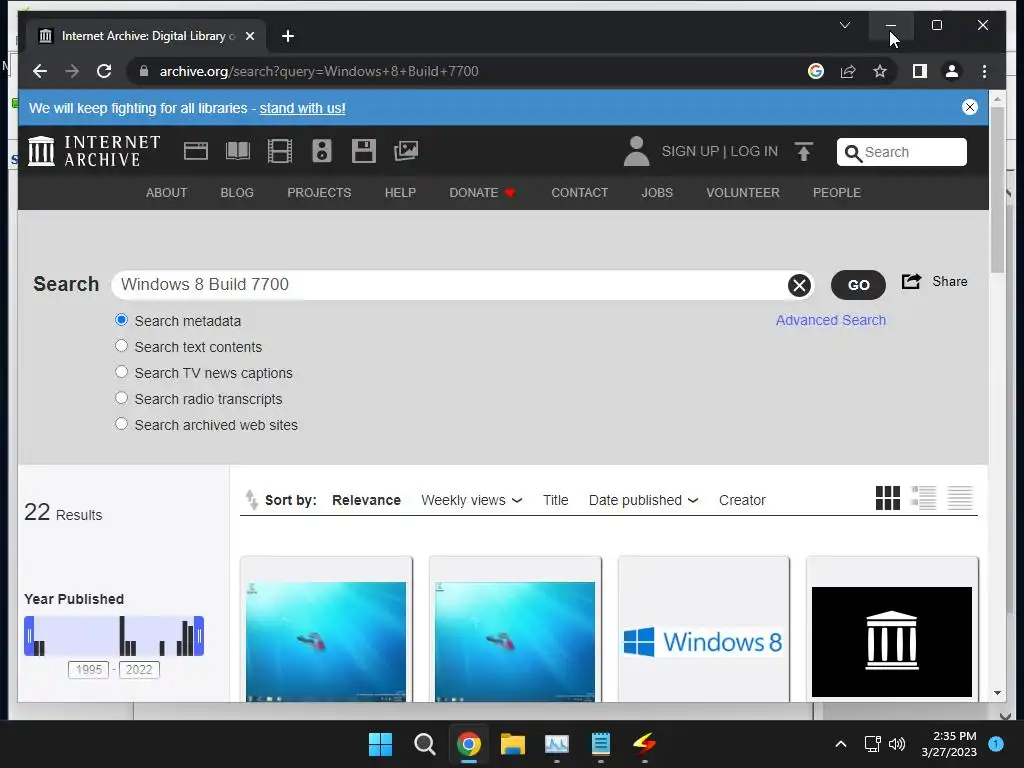Select Search TV news captions option
1024x768 pixels.
click(121, 372)
